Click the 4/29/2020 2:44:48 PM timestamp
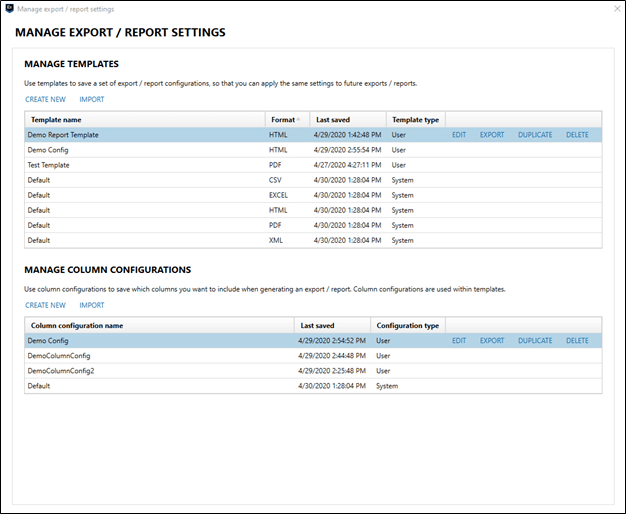The image size is (626, 514). pos(332,356)
